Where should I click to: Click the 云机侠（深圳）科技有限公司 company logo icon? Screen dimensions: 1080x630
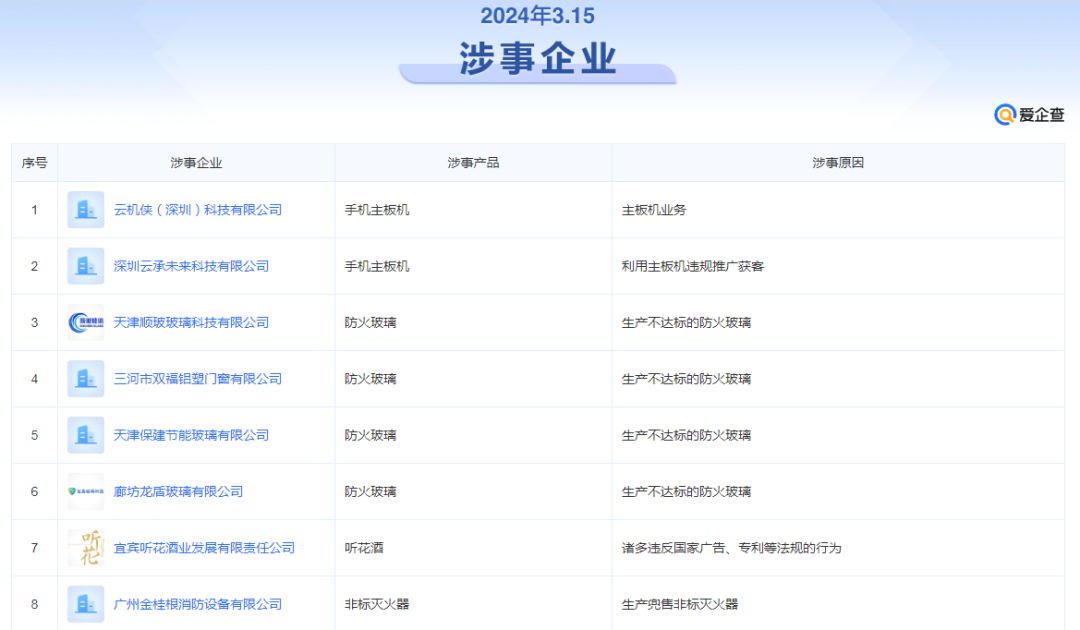[x=85, y=210]
